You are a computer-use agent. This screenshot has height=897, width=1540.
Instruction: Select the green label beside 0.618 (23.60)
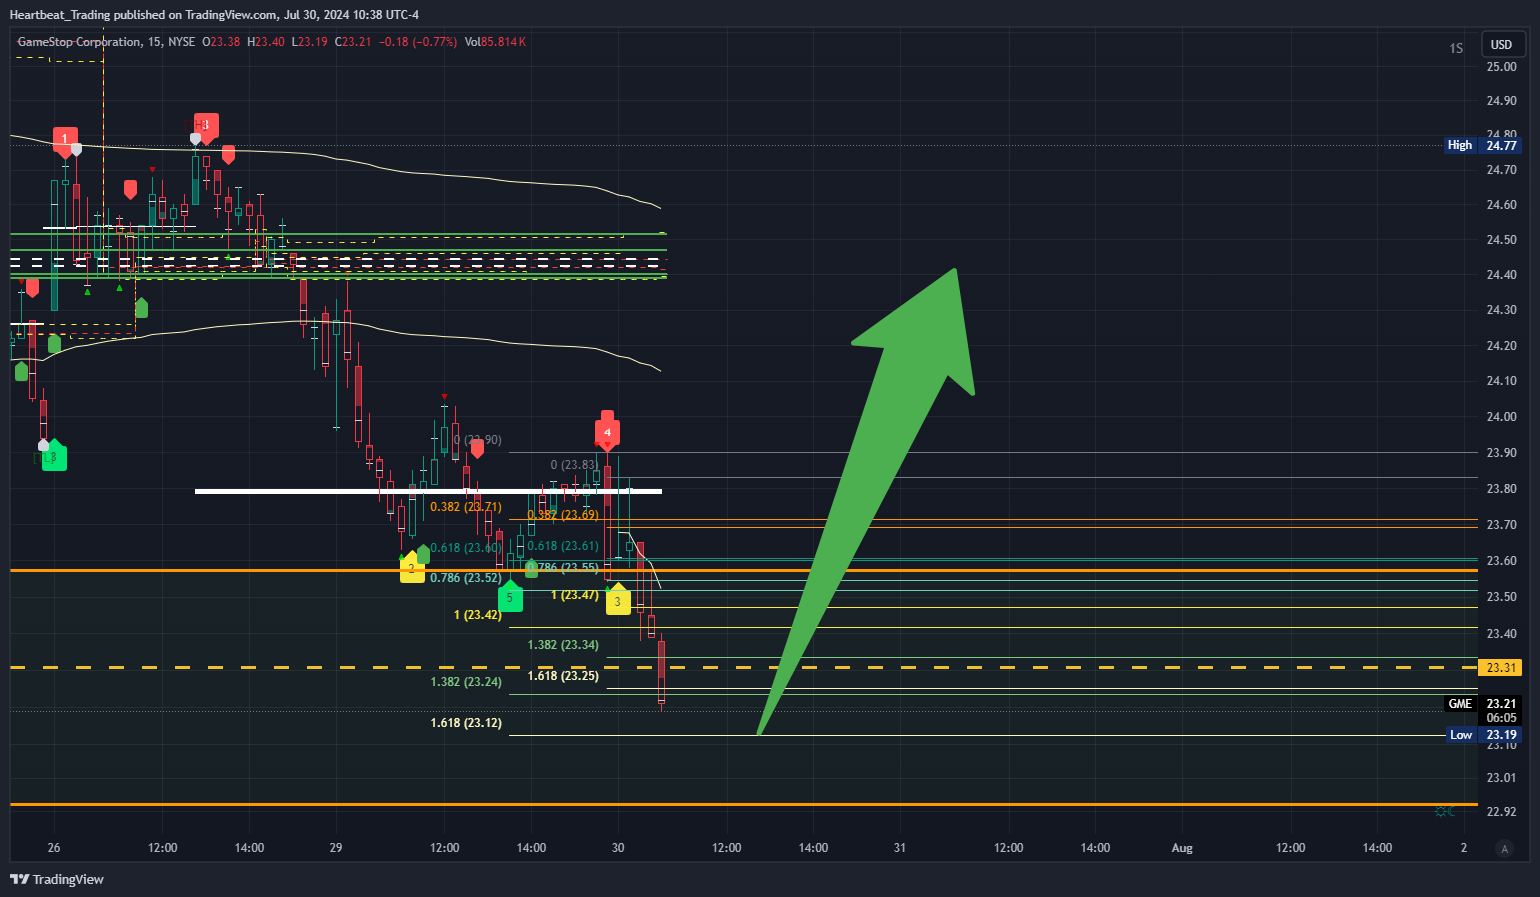(x=424, y=553)
